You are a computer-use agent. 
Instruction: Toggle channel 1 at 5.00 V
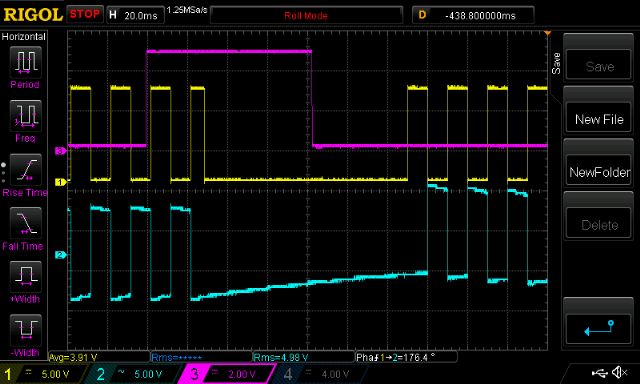point(43,374)
